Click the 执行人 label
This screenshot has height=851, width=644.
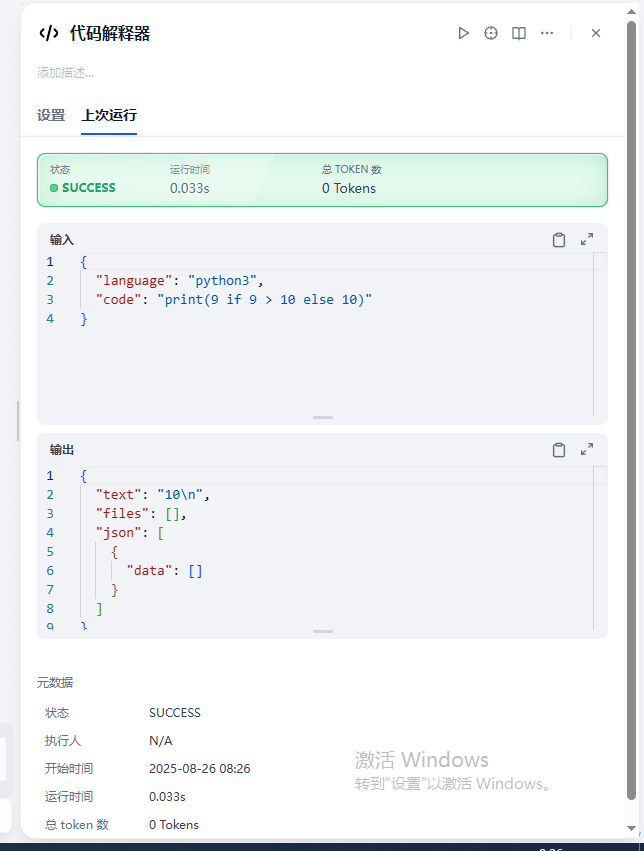pos(63,741)
